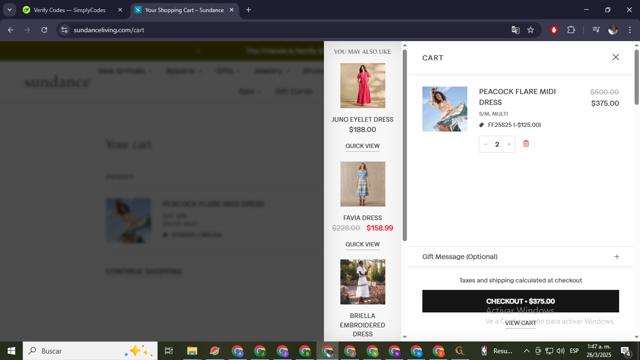Translate this page icon
Image resolution: width=640 pixels, height=360 pixels.
point(516,30)
